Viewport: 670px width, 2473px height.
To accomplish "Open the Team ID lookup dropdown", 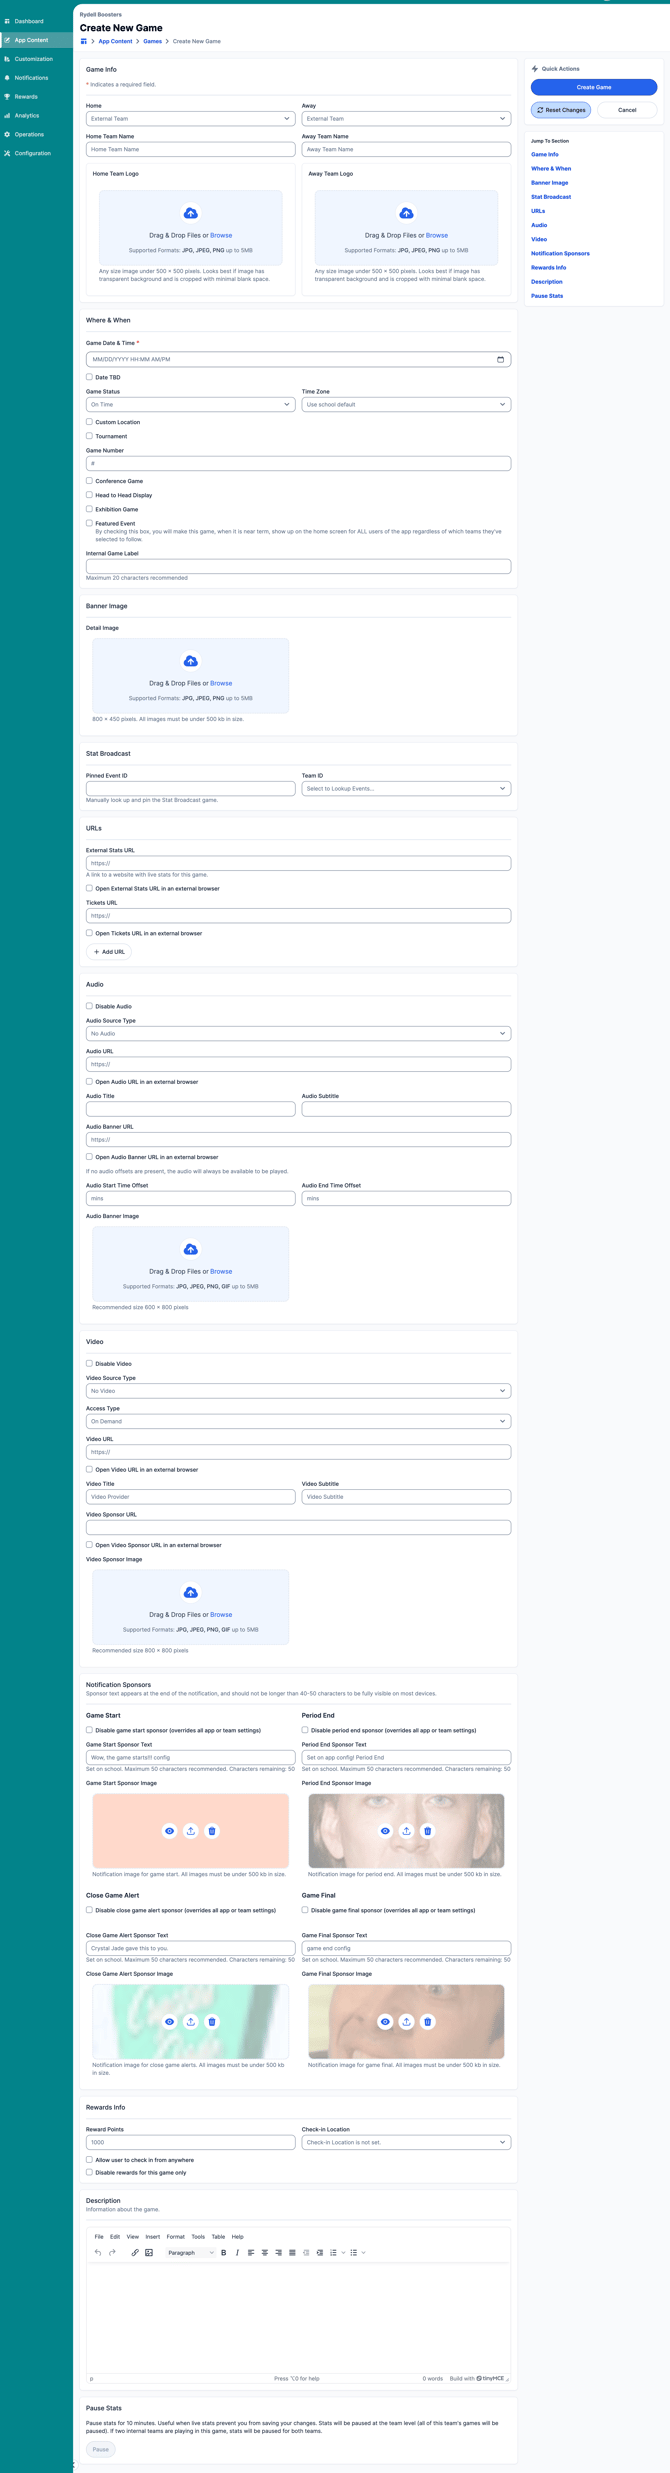I will (406, 788).
